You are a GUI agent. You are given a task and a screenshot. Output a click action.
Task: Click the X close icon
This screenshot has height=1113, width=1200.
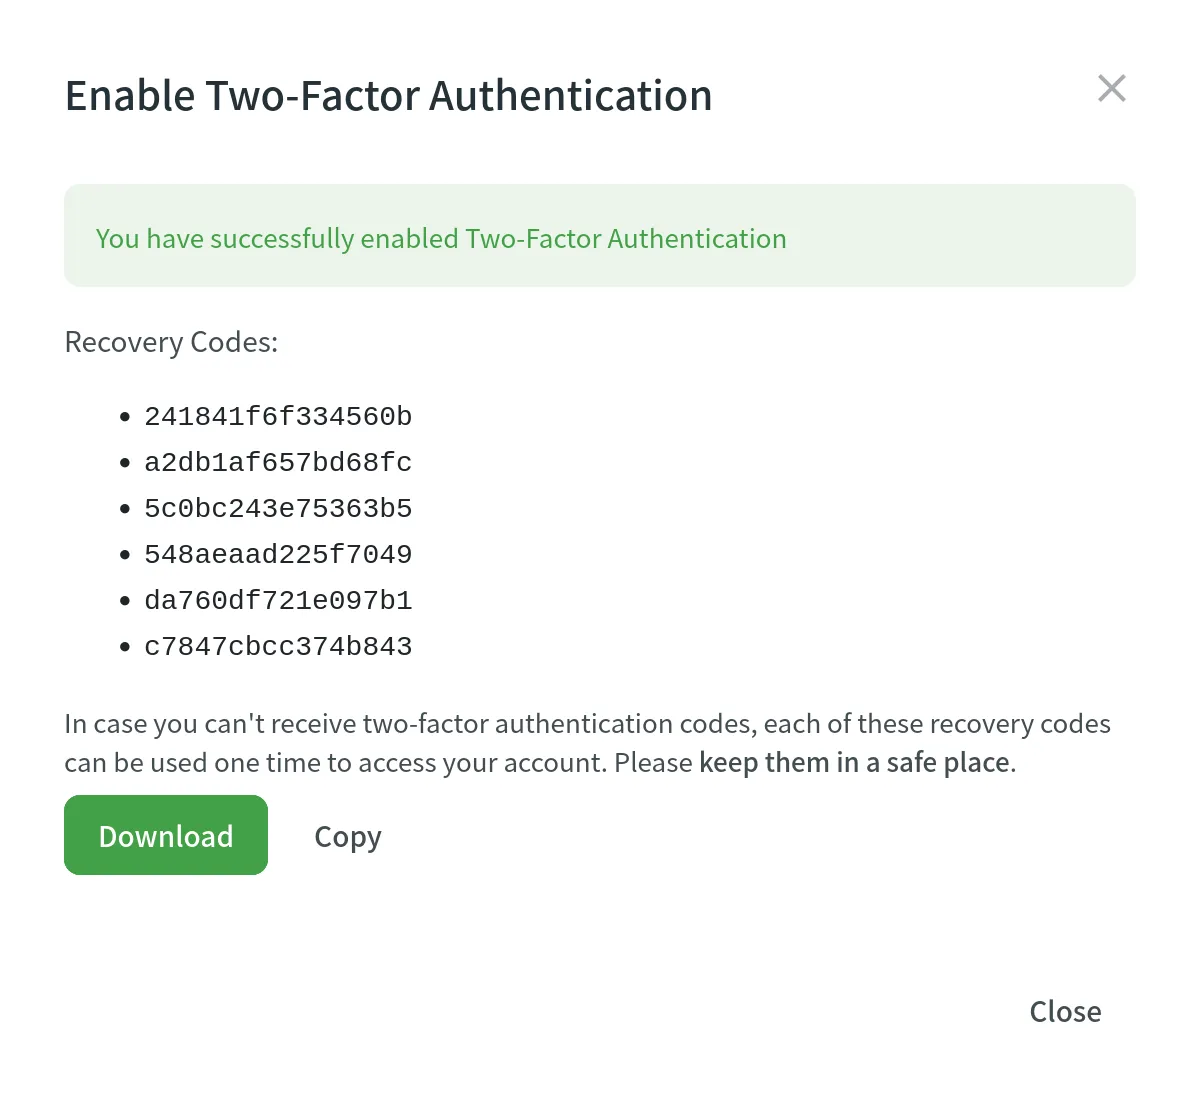(x=1111, y=88)
